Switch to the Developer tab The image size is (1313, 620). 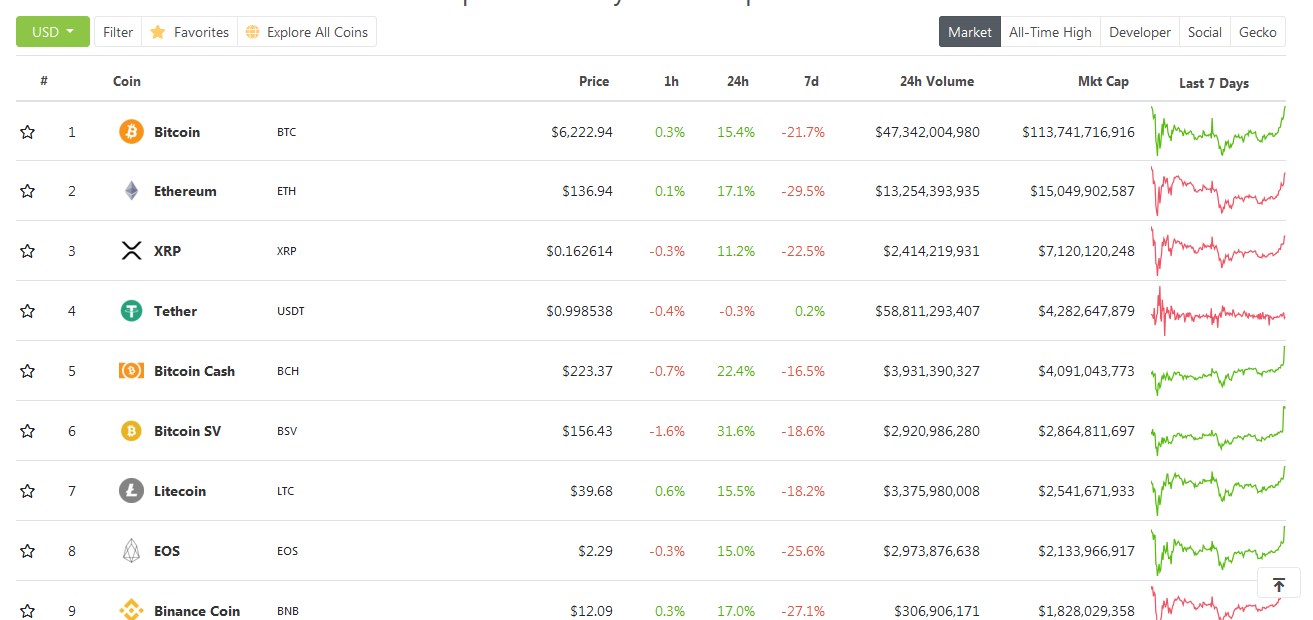[x=1140, y=32]
